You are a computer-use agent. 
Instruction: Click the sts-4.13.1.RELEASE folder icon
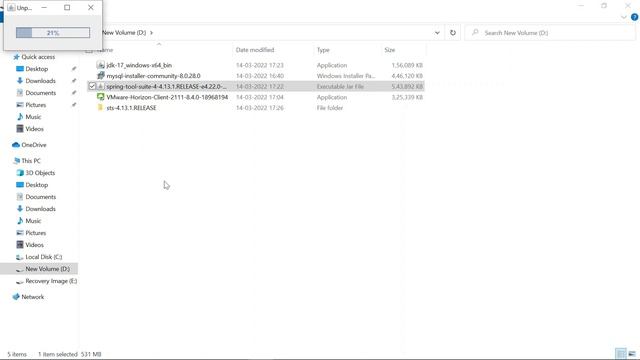100,108
